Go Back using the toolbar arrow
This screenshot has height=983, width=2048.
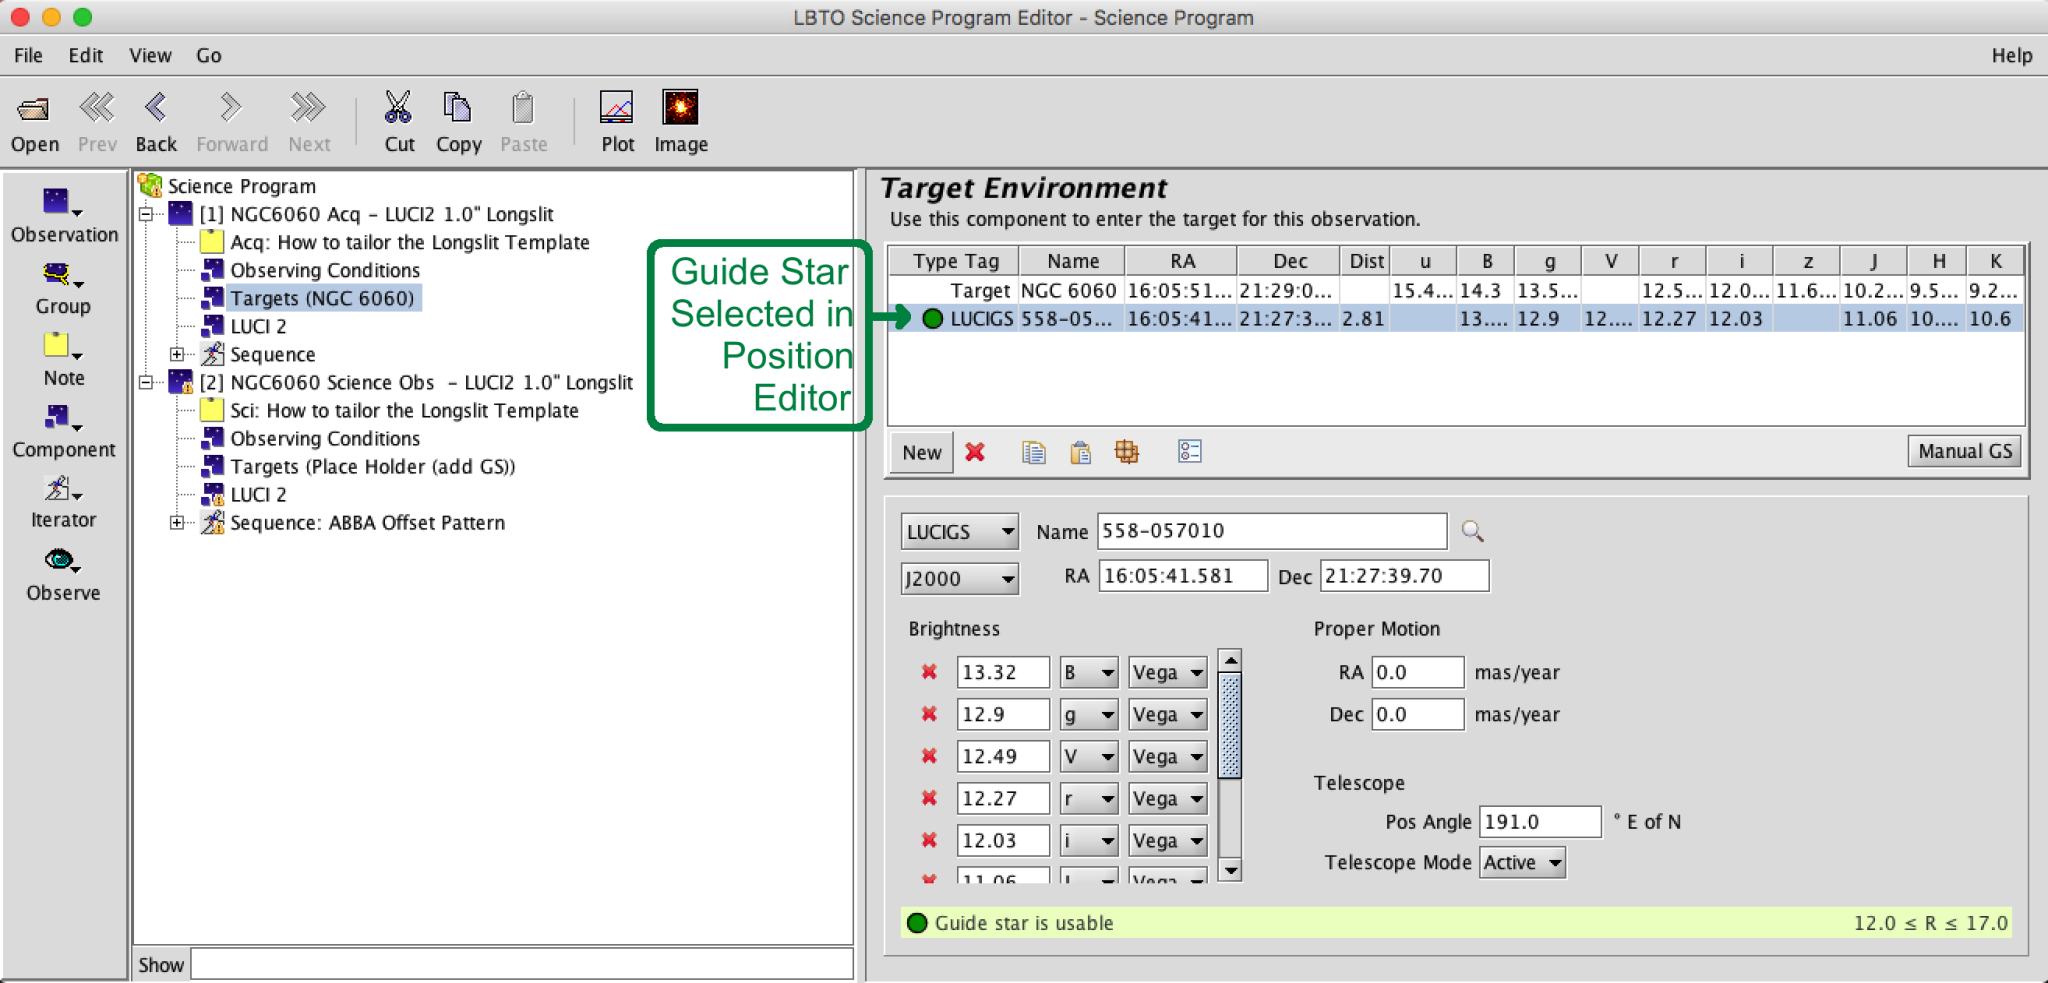[x=156, y=107]
